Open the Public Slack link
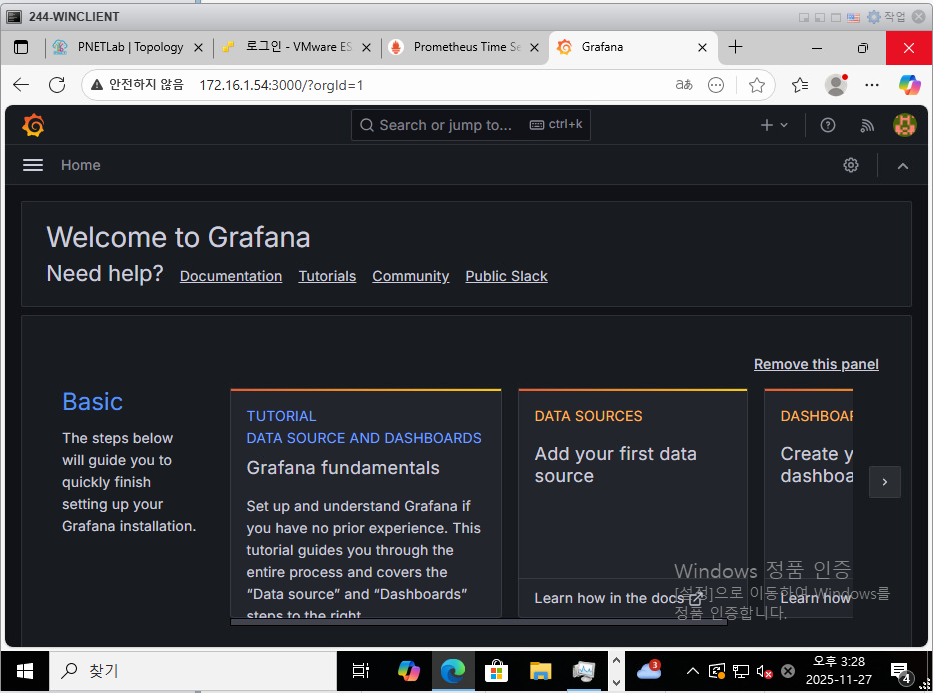This screenshot has width=933, height=693. click(506, 276)
